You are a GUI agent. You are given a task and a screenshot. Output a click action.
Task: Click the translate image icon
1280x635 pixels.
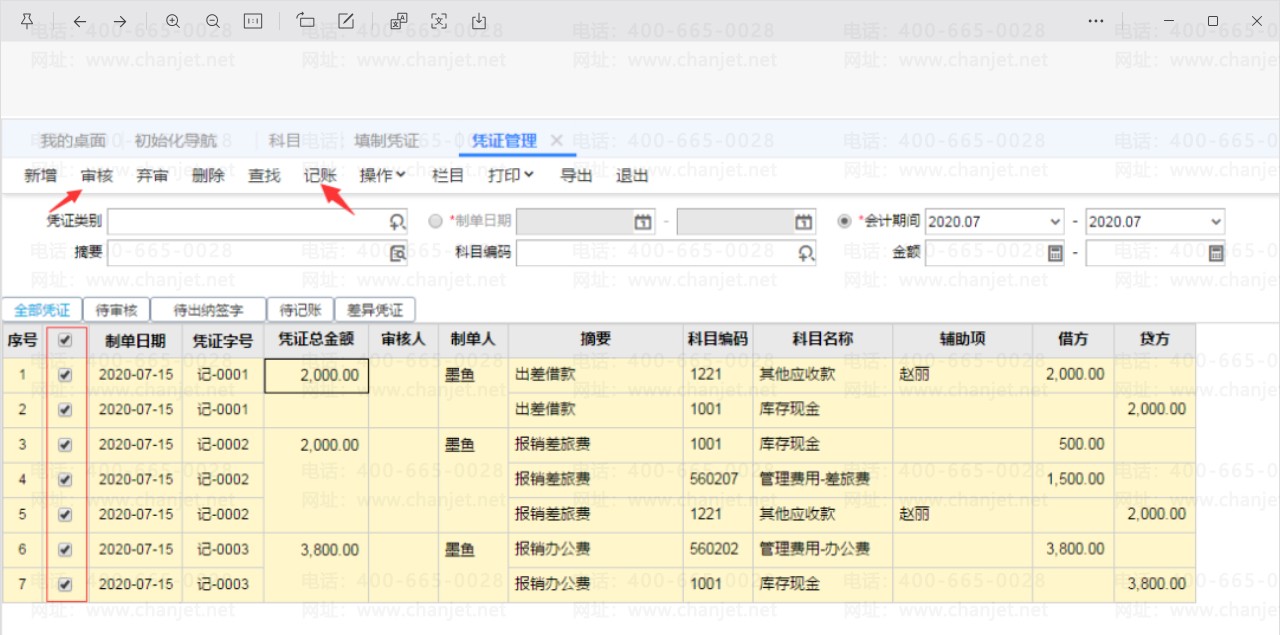(x=399, y=21)
